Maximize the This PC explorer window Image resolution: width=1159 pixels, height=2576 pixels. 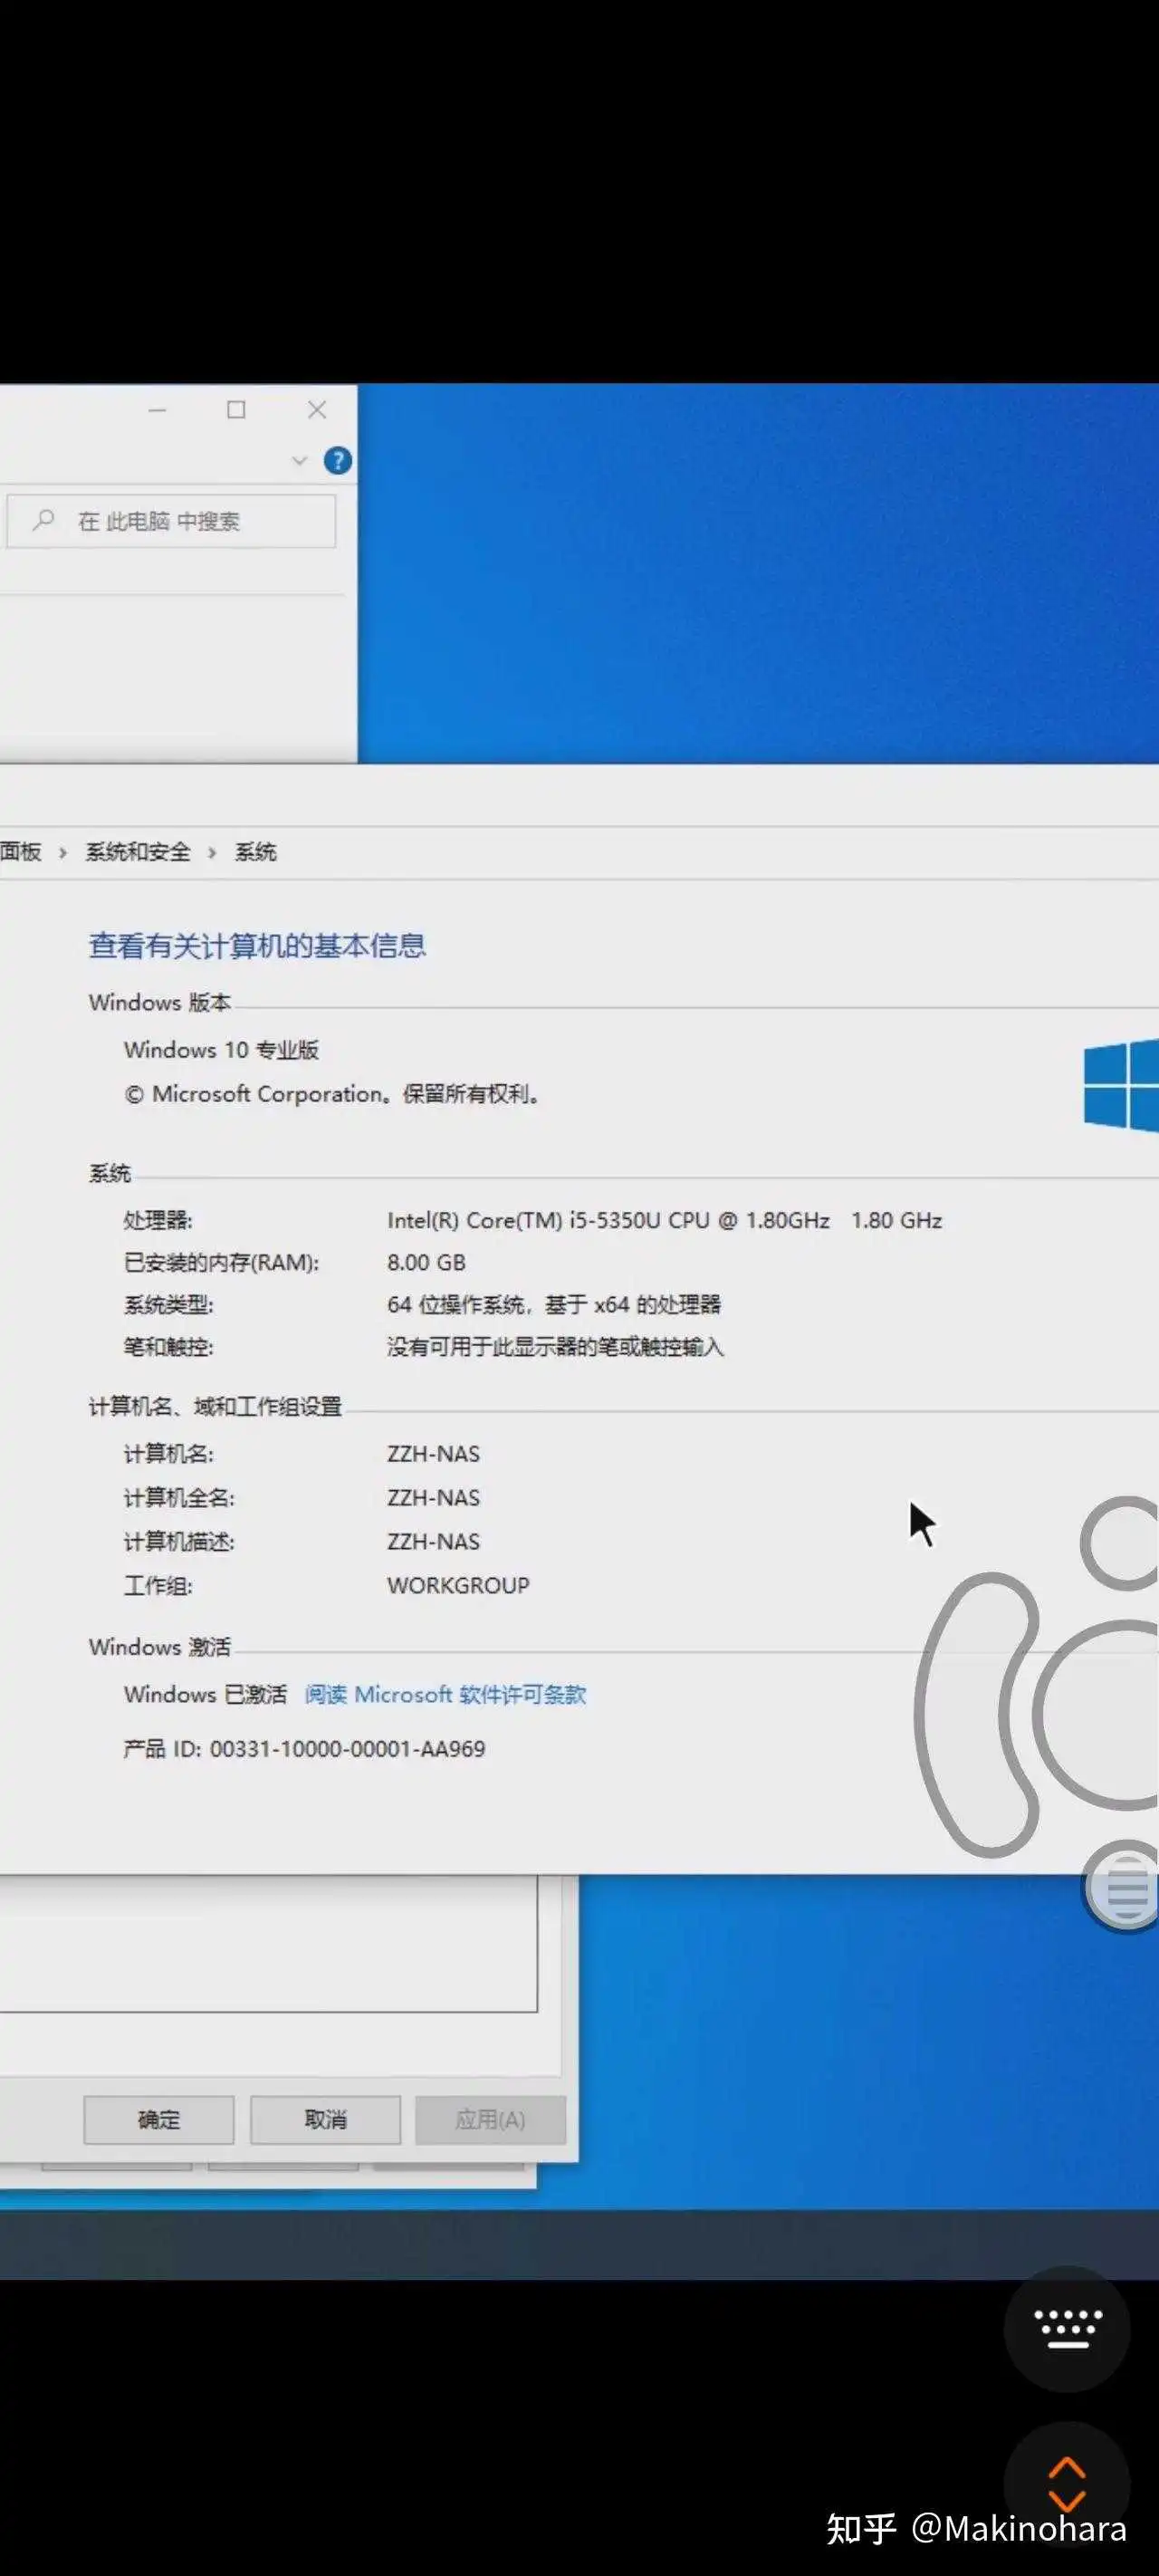[x=236, y=410]
